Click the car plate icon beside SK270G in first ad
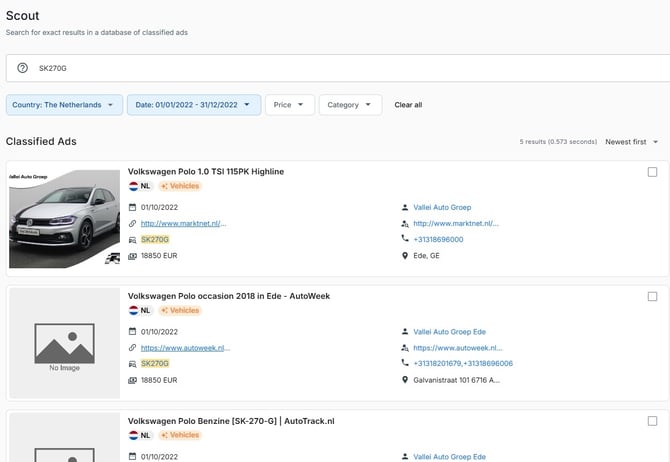This screenshot has width=670, height=462. pos(132,240)
